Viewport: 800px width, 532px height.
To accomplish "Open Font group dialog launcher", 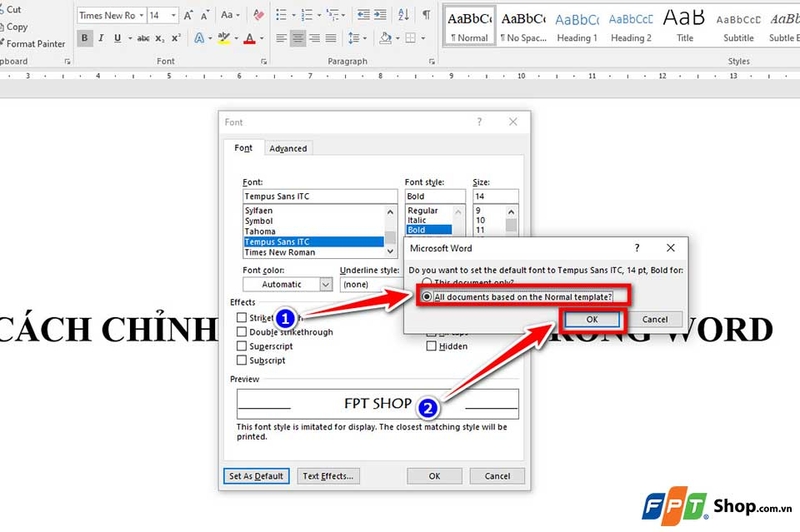I will pyautogui.click(x=264, y=61).
